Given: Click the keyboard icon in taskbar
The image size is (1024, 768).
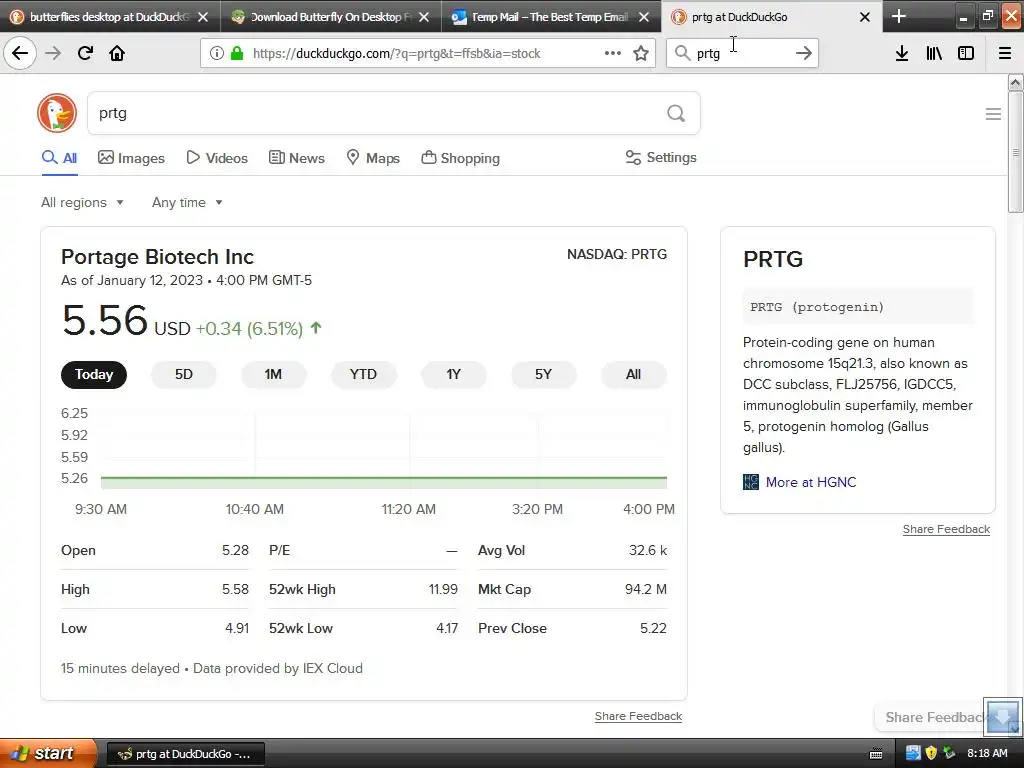Looking at the screenshot, I should pos(876,754).
